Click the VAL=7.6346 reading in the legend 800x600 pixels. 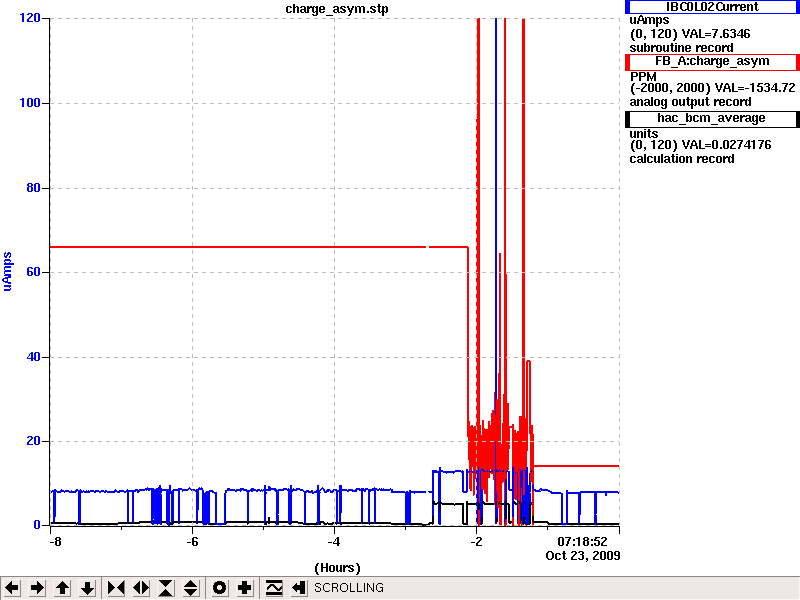coord(715,34)
